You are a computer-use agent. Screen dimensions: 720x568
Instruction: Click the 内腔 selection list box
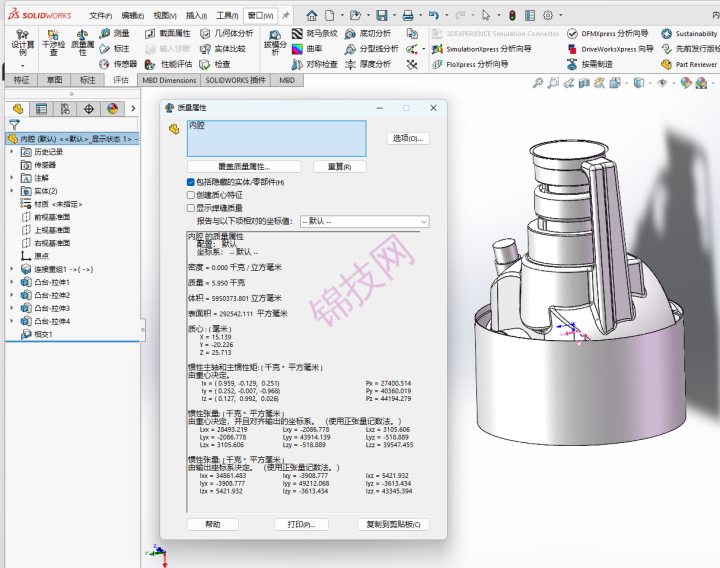[x=276, y=138]
